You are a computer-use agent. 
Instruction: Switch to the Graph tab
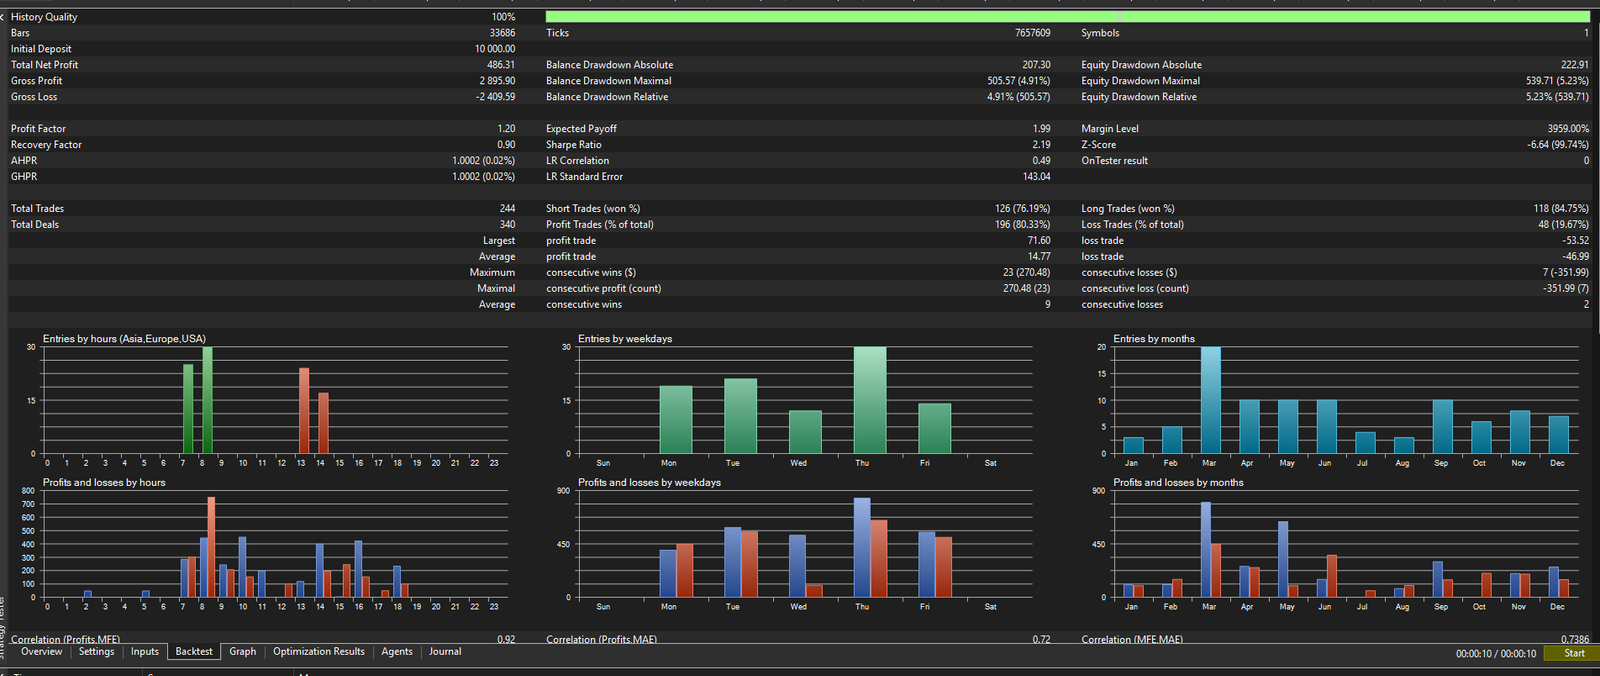(243, 652)
